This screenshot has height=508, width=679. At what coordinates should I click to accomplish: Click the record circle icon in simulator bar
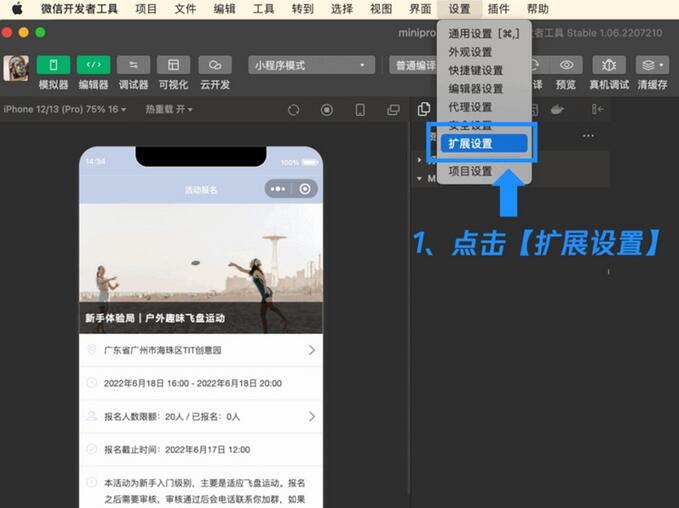click(327, 110)
